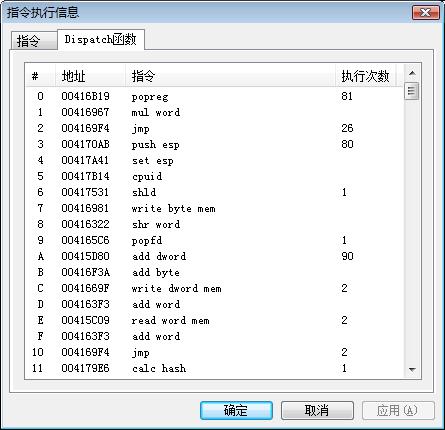
Task: Select the write byte mem row
Action: tap(214, 208)
